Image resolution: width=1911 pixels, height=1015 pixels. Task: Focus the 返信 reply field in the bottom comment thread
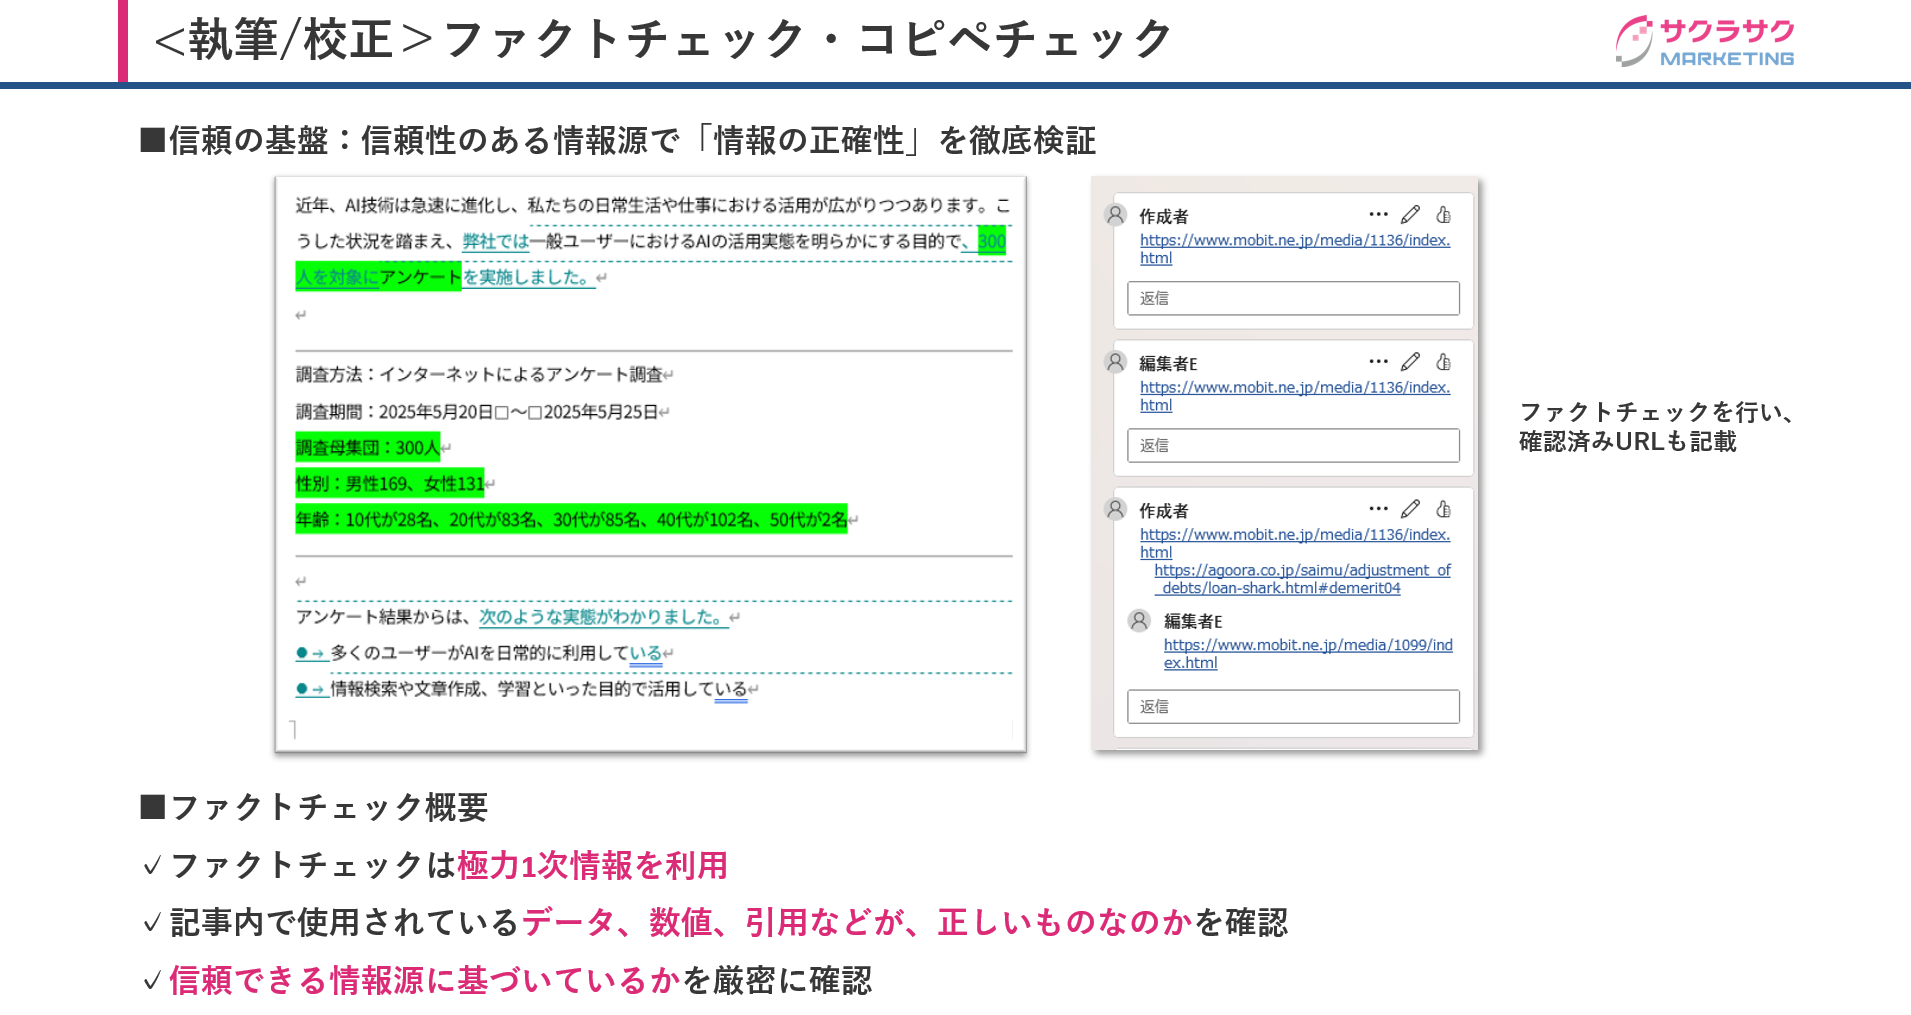pos(1292,706)
